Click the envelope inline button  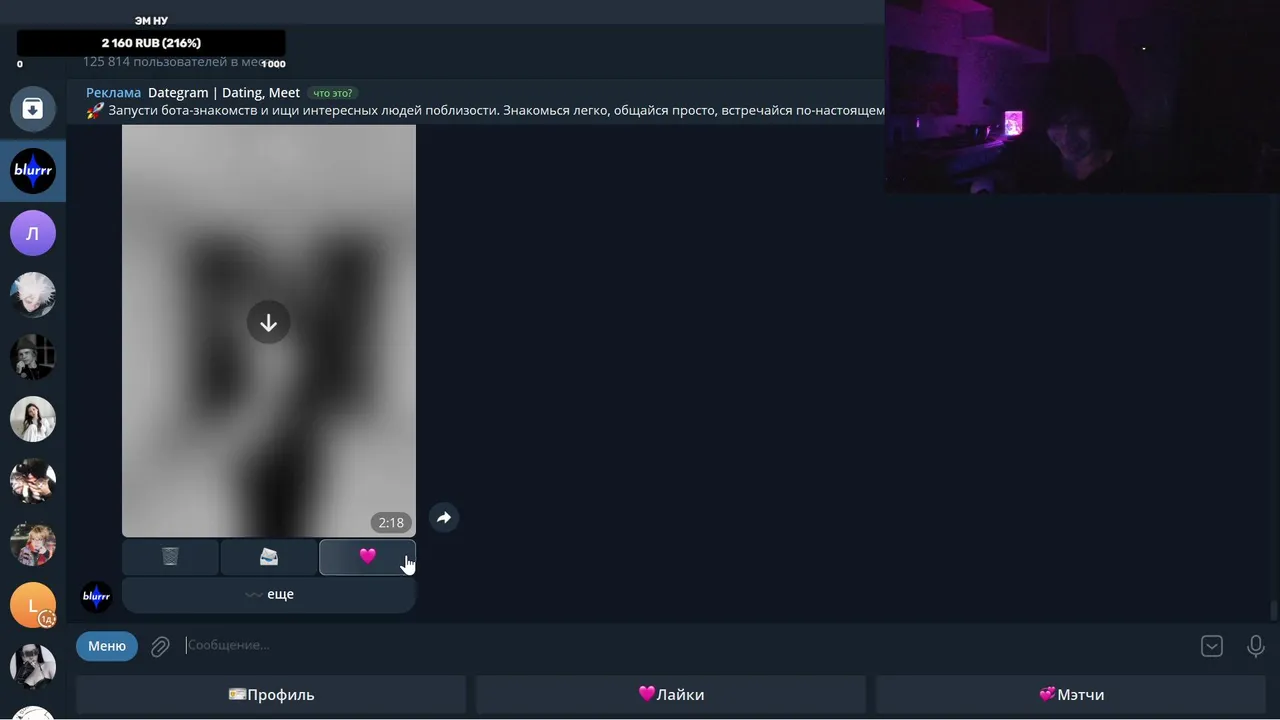tap(268, 557)
